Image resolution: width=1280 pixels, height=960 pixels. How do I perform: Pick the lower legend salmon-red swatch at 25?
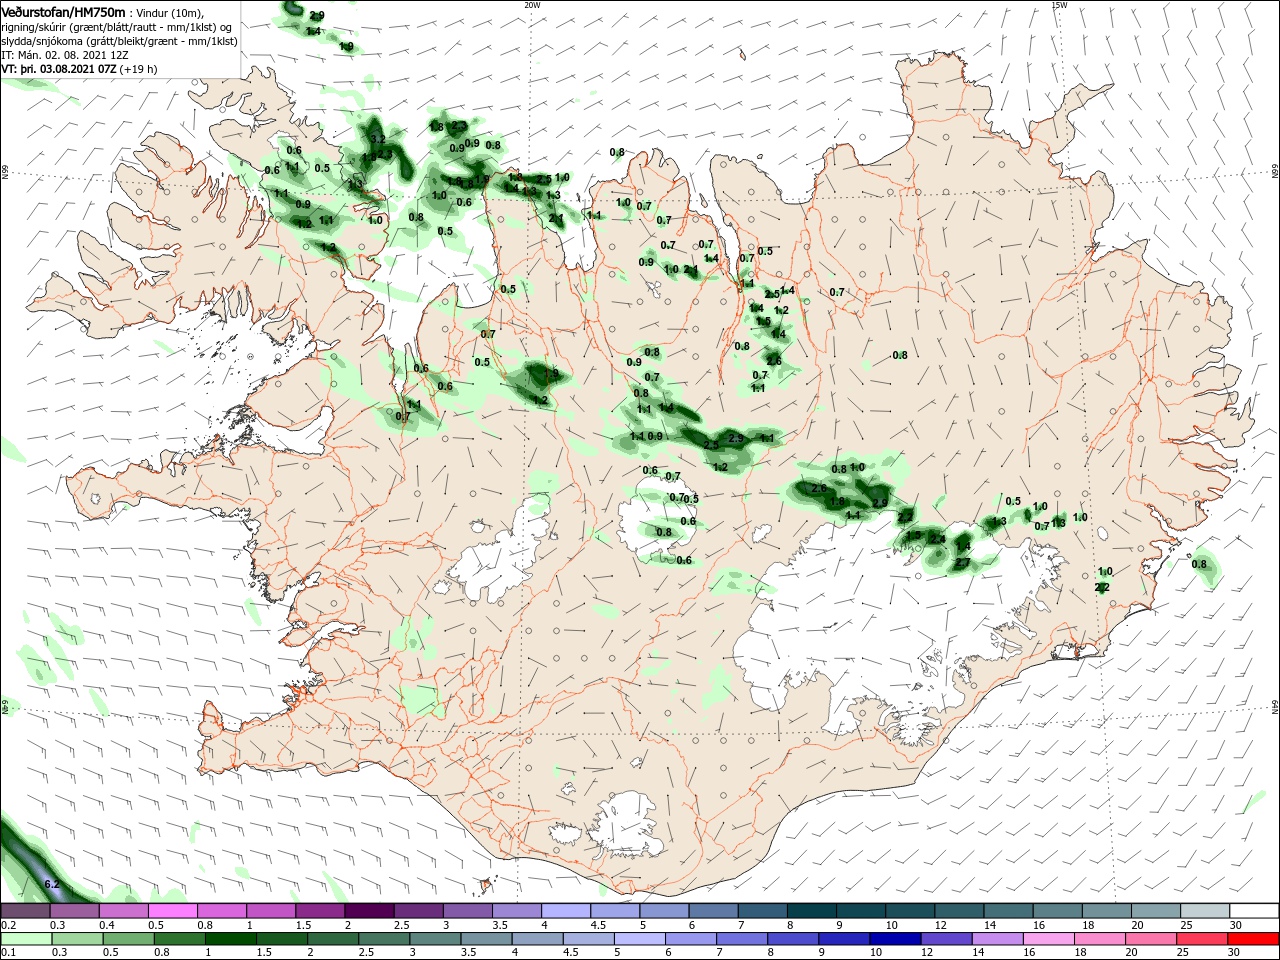coord(1204,939)
